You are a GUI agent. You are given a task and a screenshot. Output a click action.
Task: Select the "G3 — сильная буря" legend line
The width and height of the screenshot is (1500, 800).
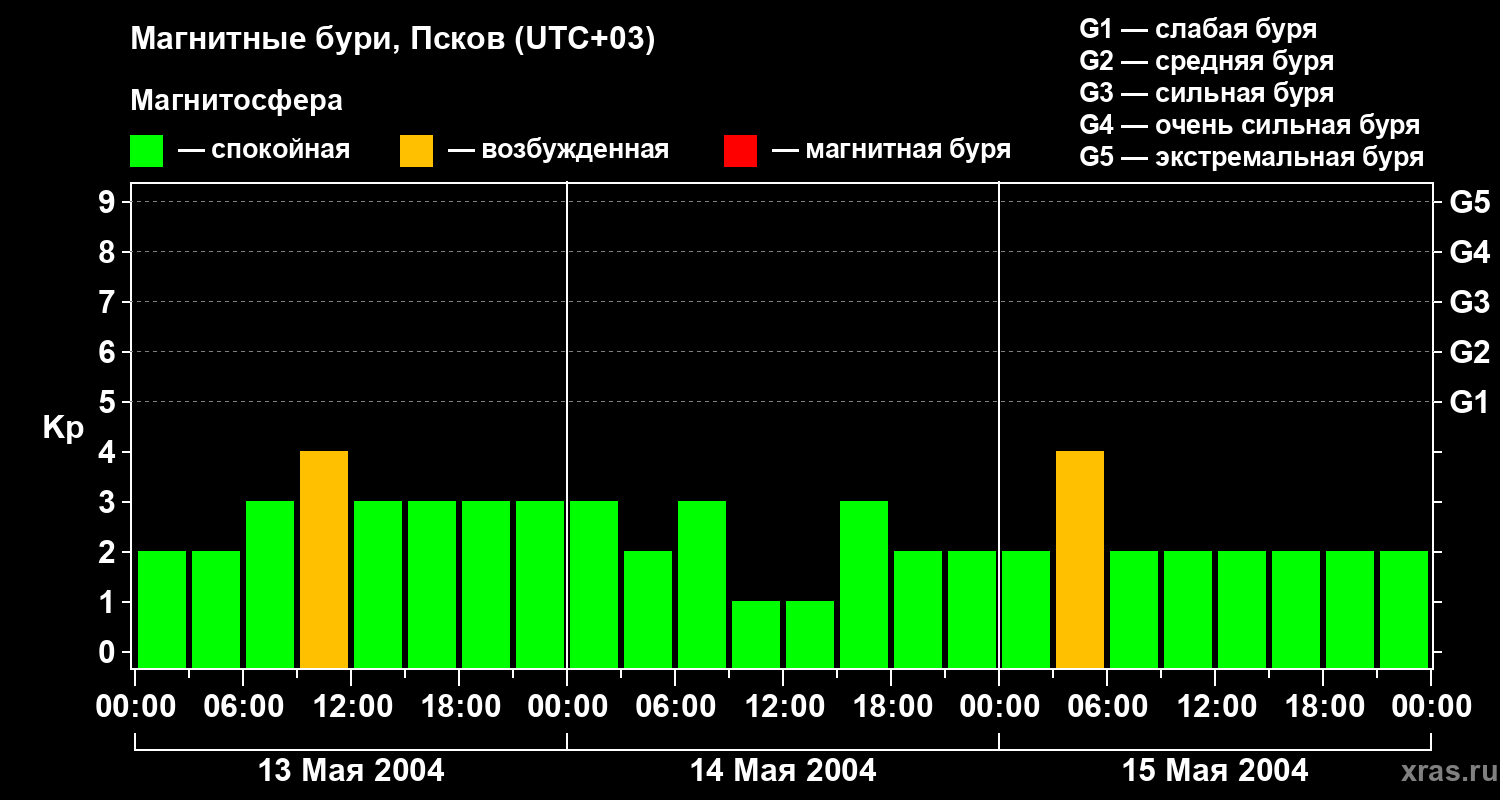point(1206,93)
